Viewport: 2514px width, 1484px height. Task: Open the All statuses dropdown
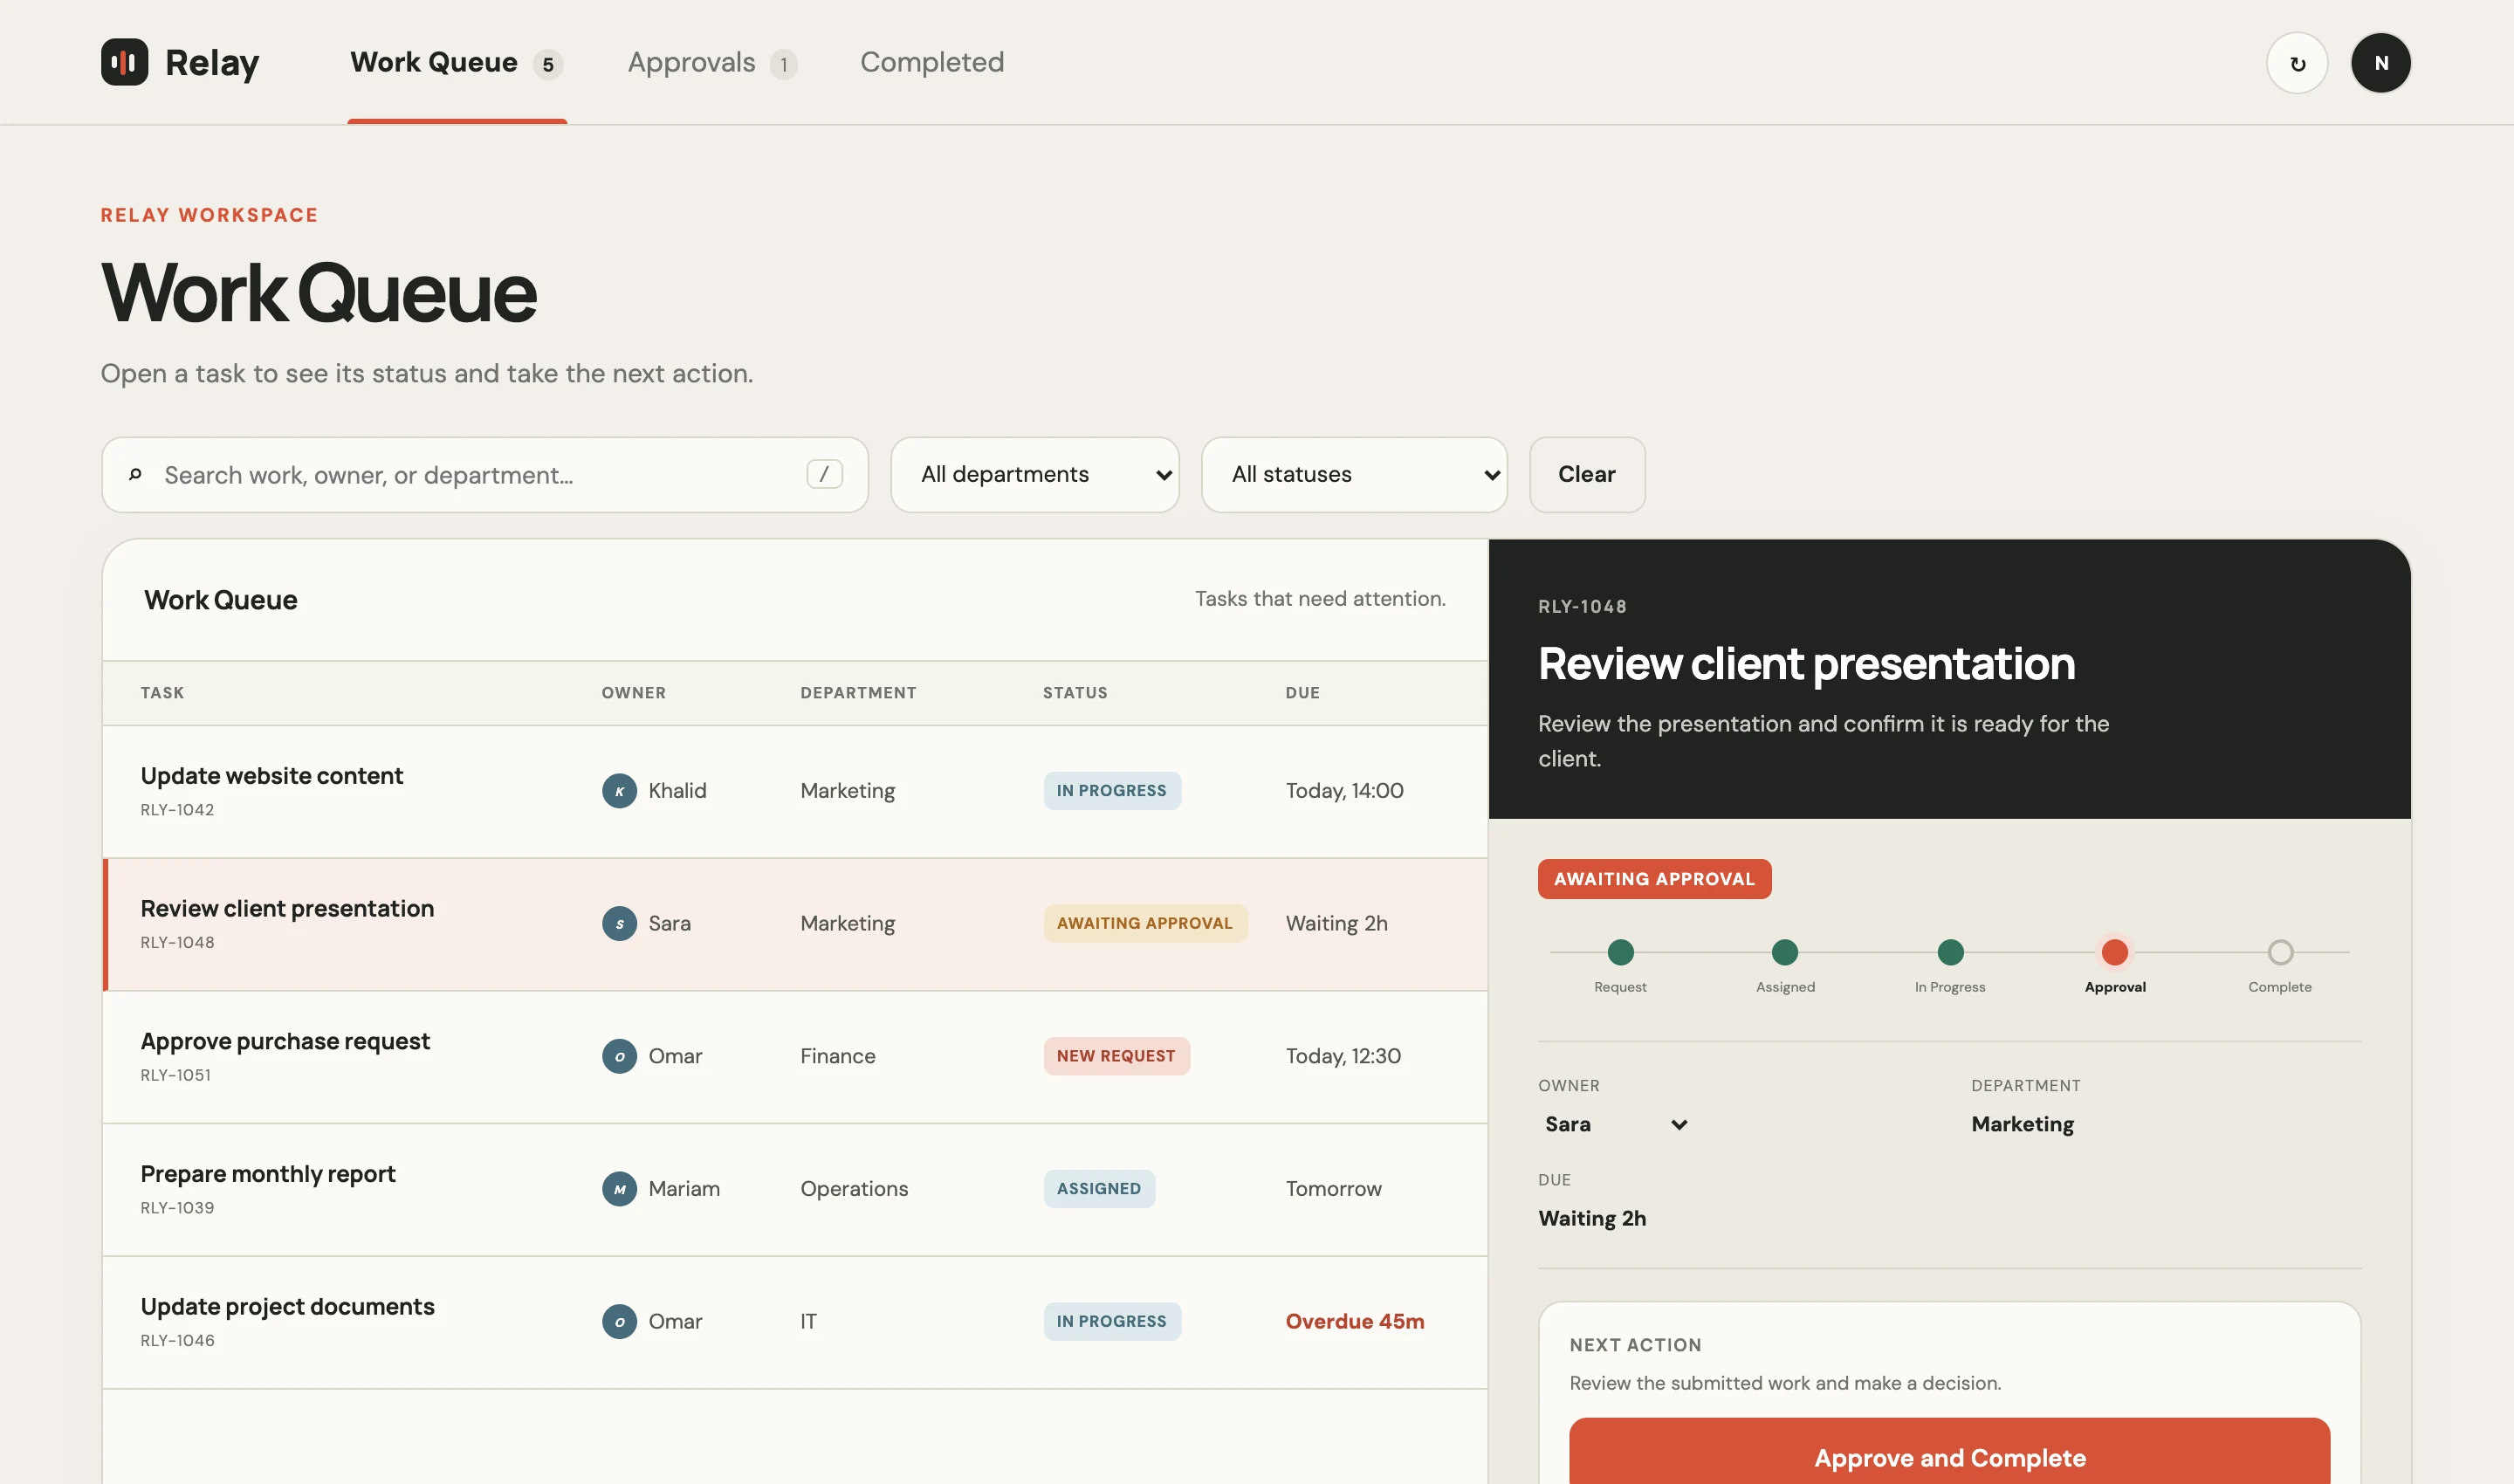[1354, 475]
